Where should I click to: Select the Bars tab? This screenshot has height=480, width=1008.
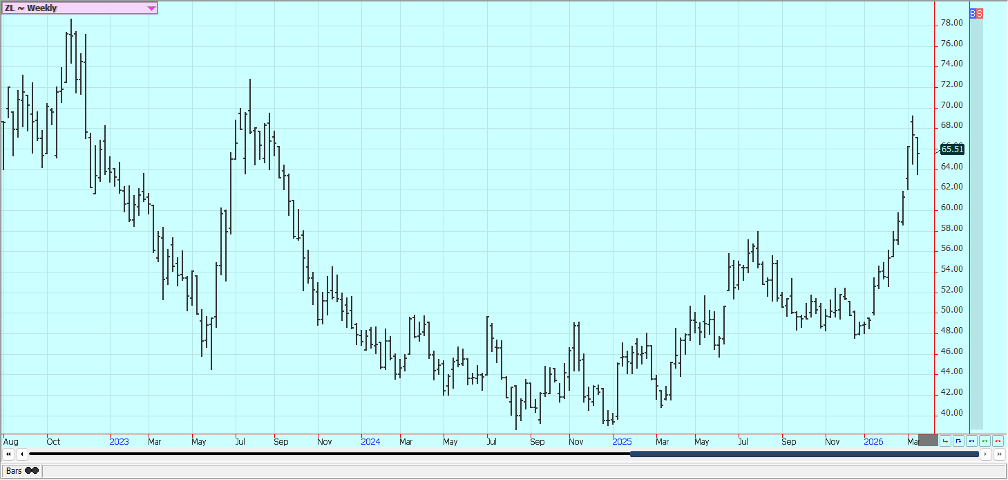point(14,470)
